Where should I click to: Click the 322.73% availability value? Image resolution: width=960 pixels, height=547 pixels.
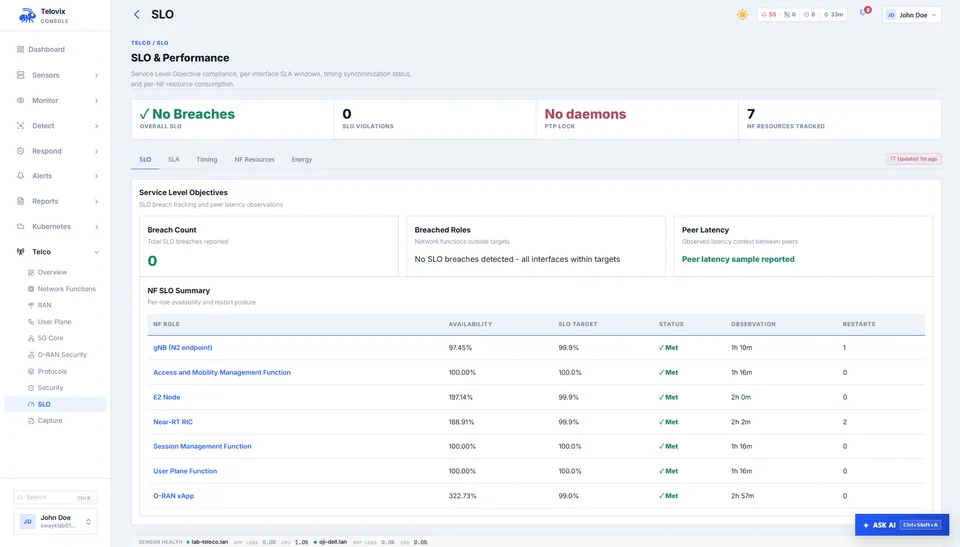(462, 496)
